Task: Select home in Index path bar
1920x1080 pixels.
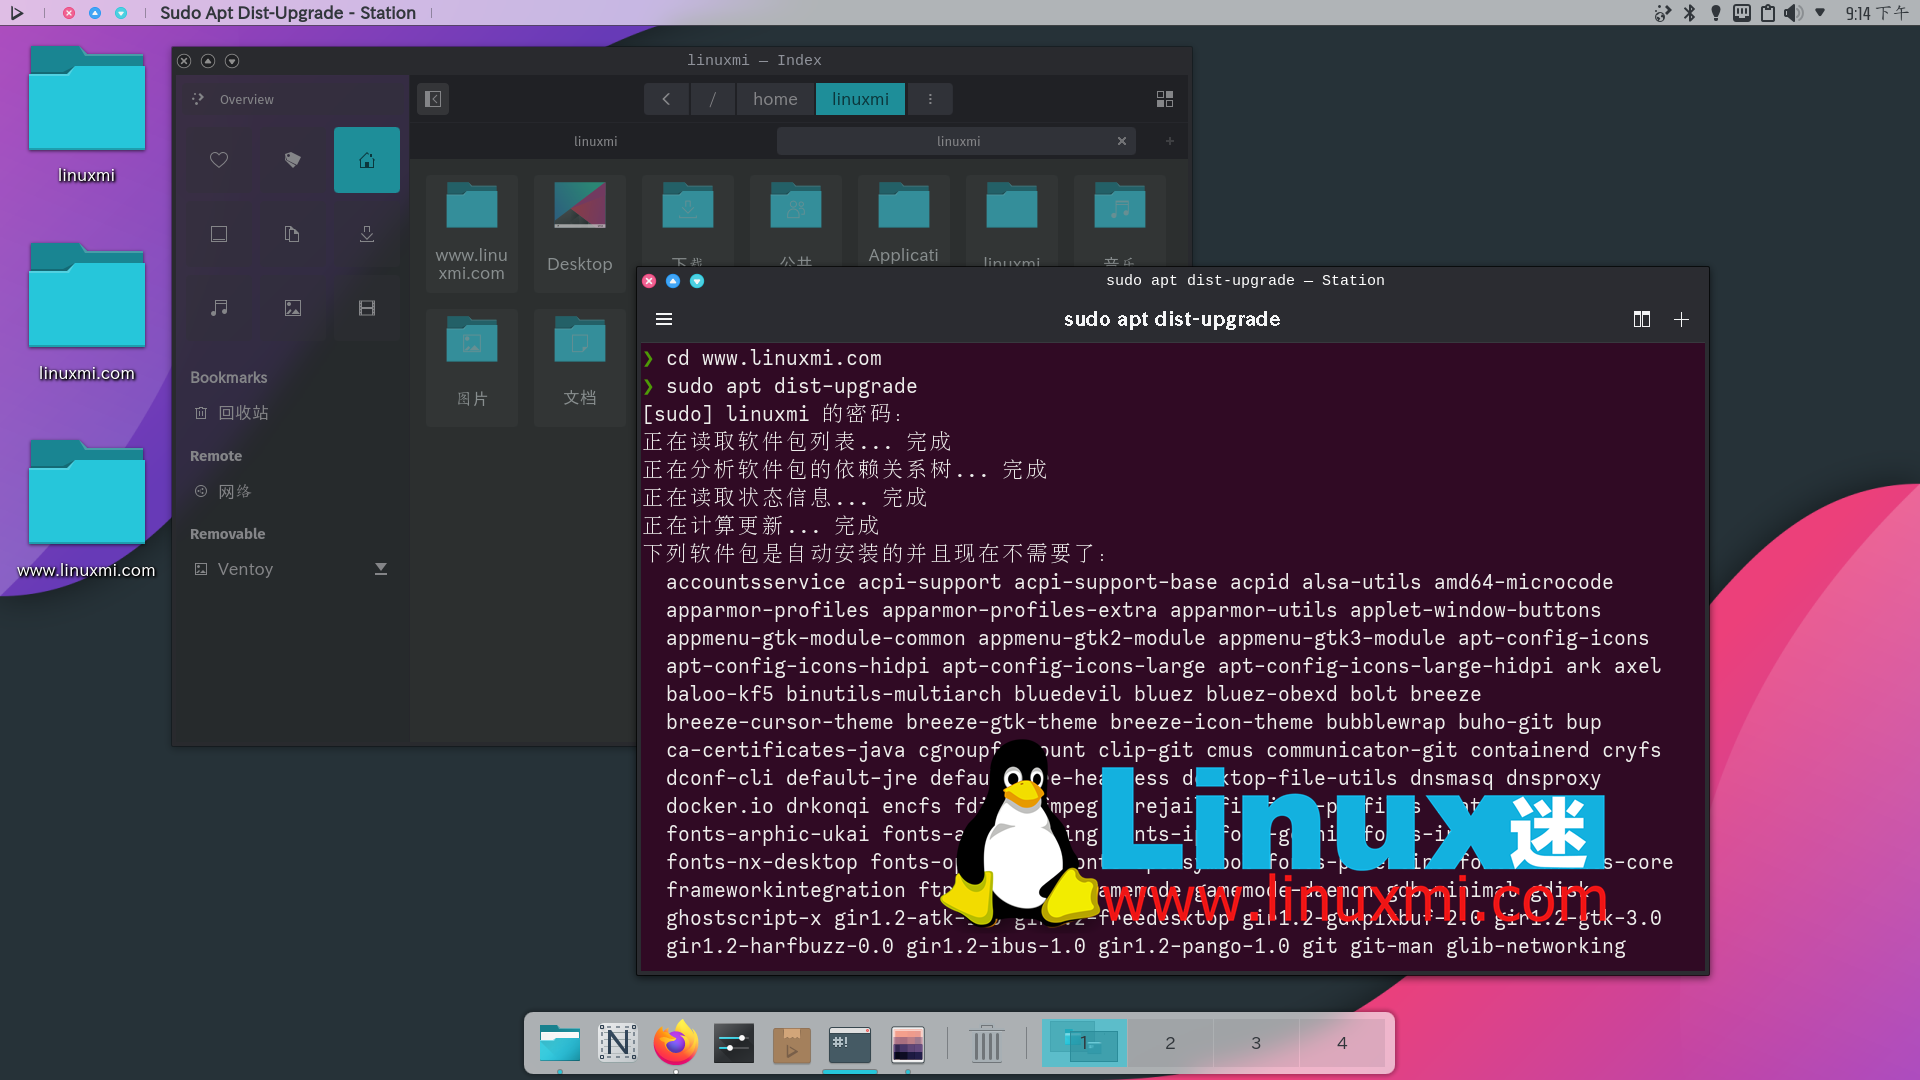Action: (775, 99)
